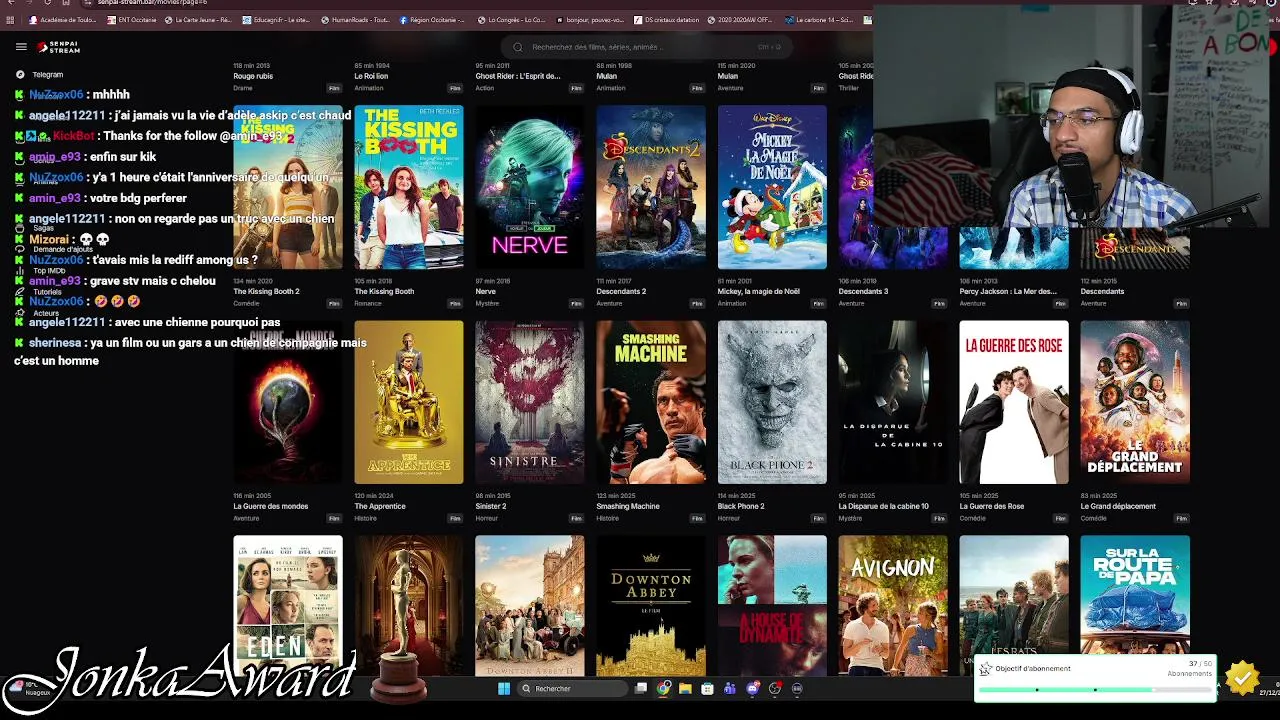Open the Lo Congrès bookmark
The width and height of the screenshot is (1280, 720).
coord(511,19)
